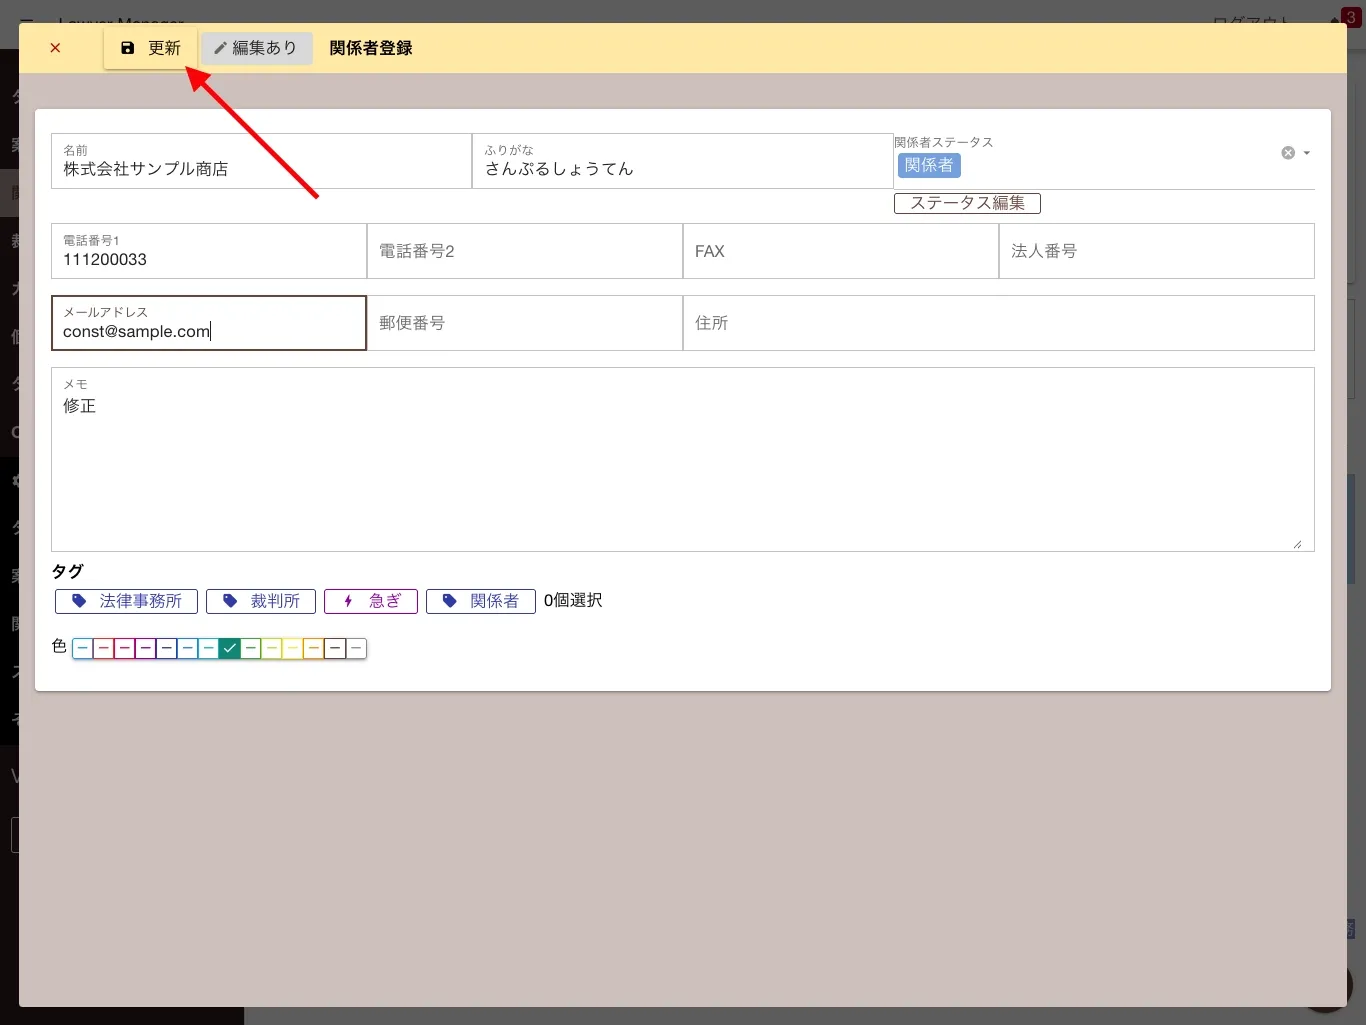The image size is (1366, 1025).
Task: Choose the brown color swatch
Action: coord(335,649)
